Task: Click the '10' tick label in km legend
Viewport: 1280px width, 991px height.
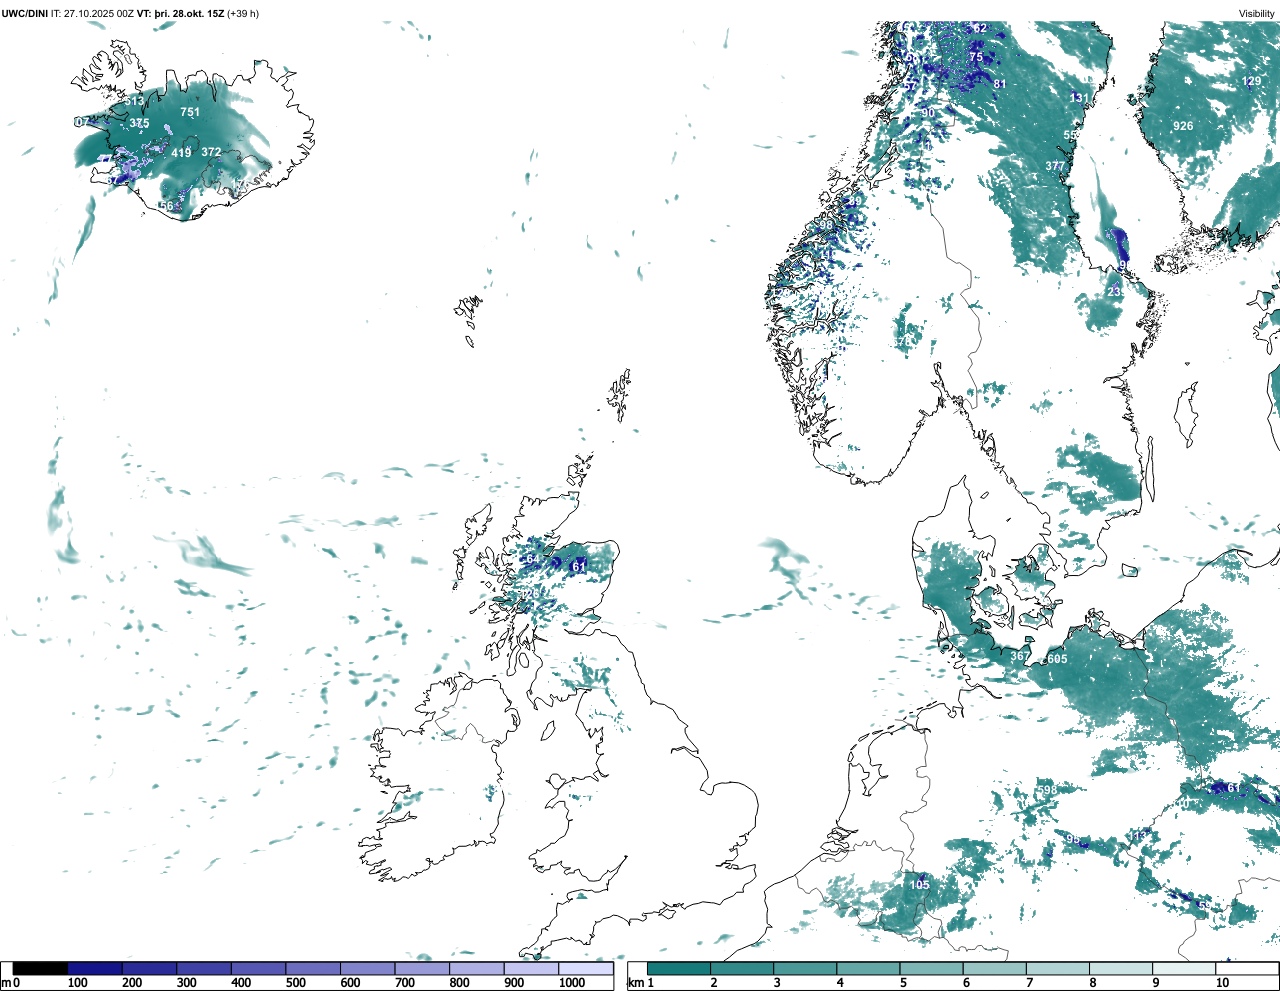Action: 1222,983
